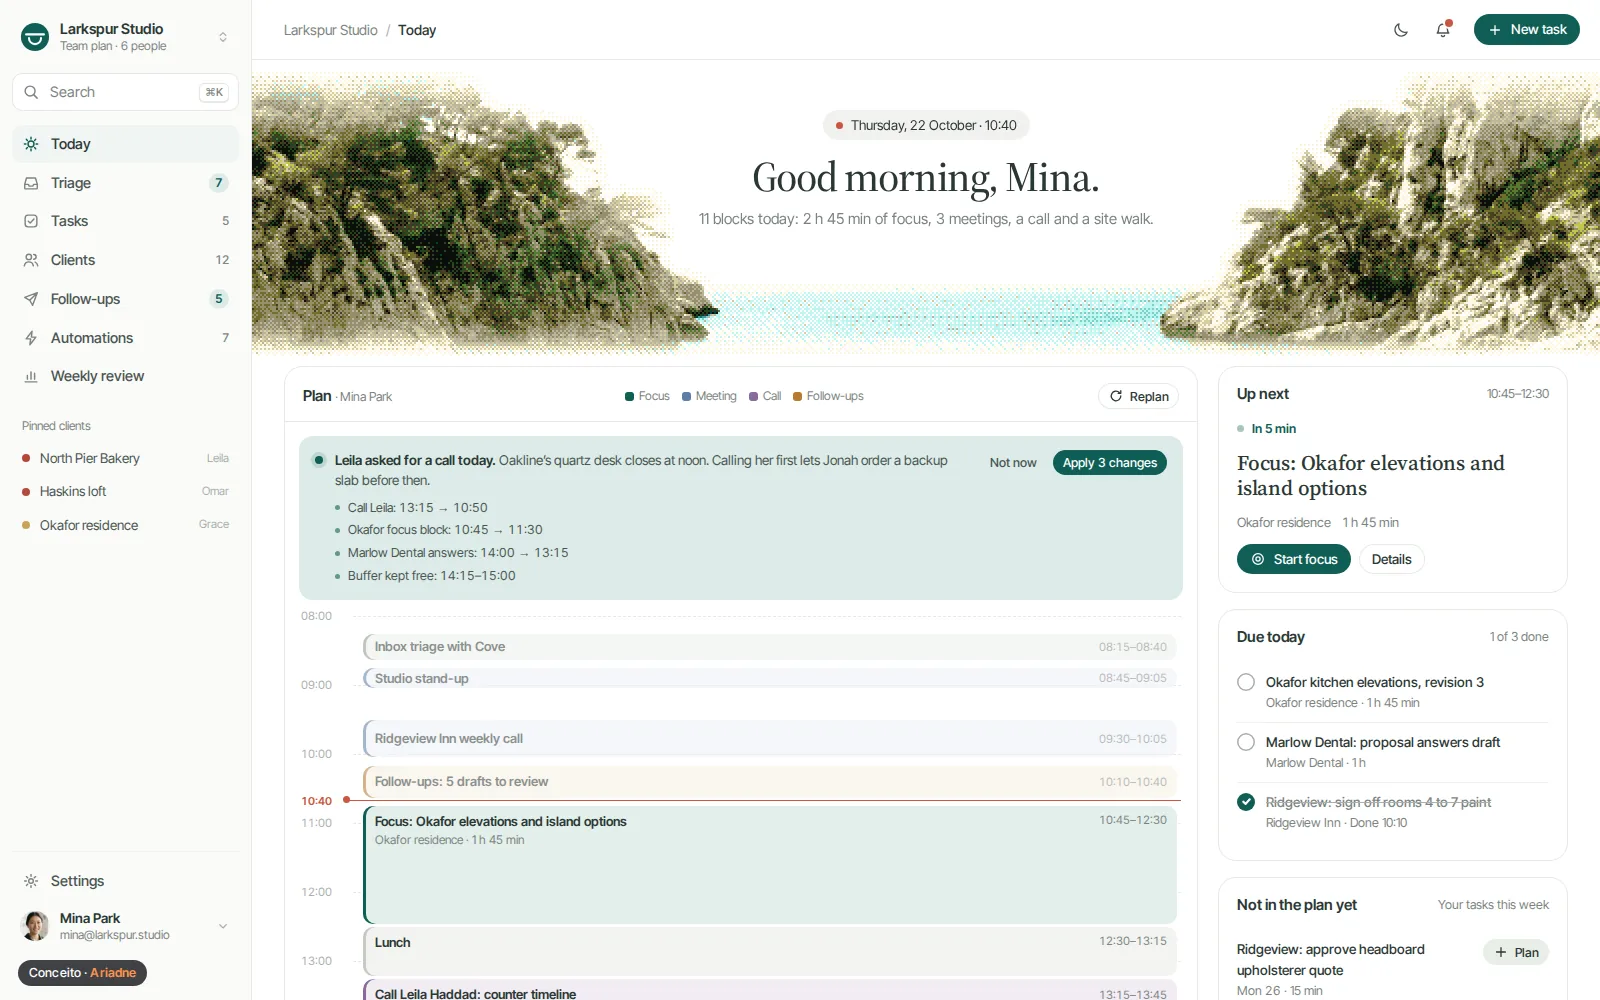
Task: Click the target icon on Start focus
Action: point(1258,559)
